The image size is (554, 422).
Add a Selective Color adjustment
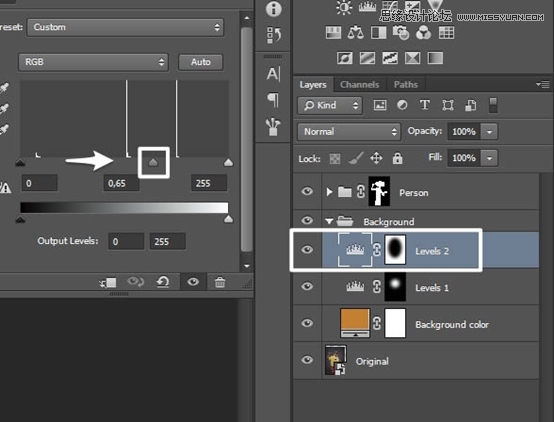click(x=412, y=58)
